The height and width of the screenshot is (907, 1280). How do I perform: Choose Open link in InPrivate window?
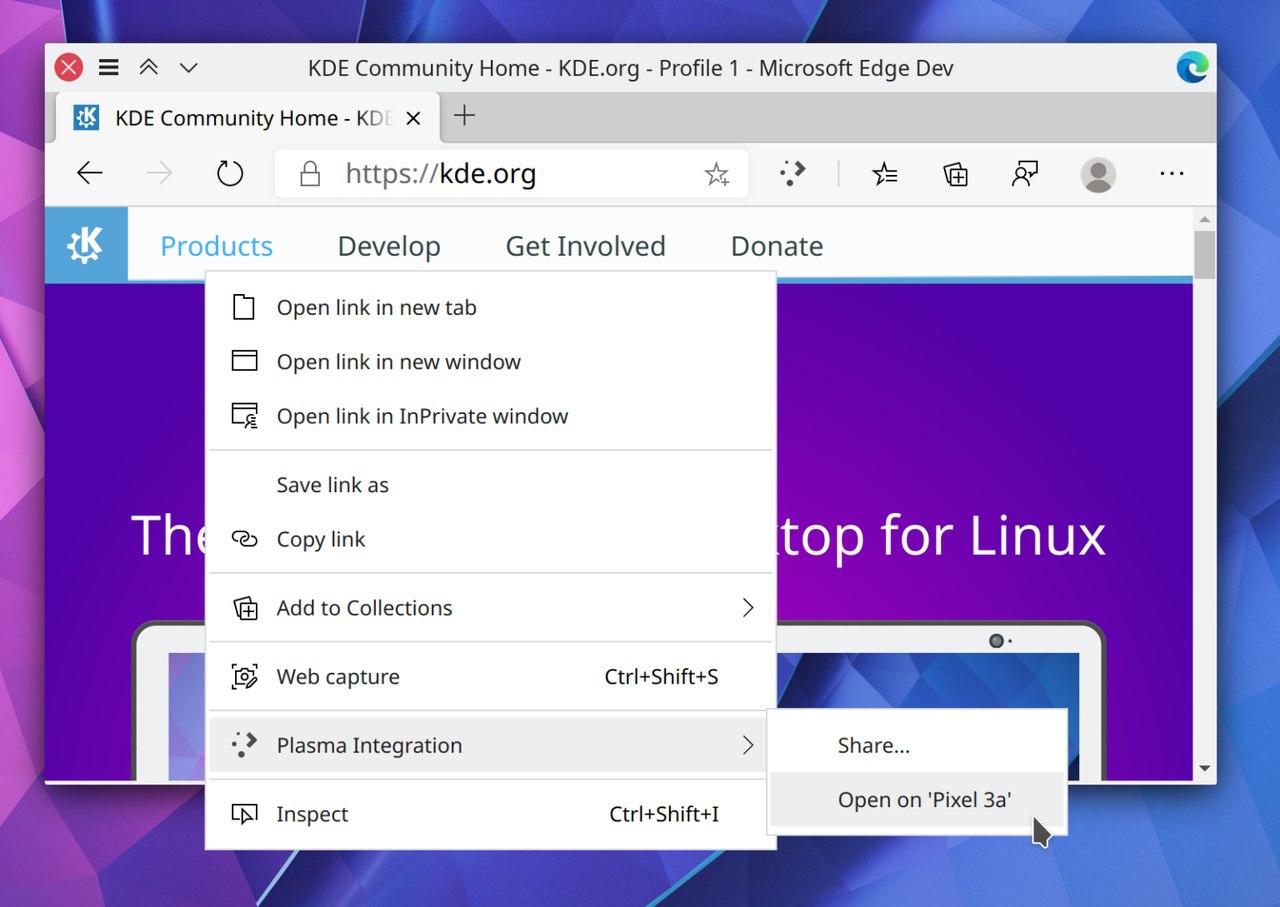point(491,416)
